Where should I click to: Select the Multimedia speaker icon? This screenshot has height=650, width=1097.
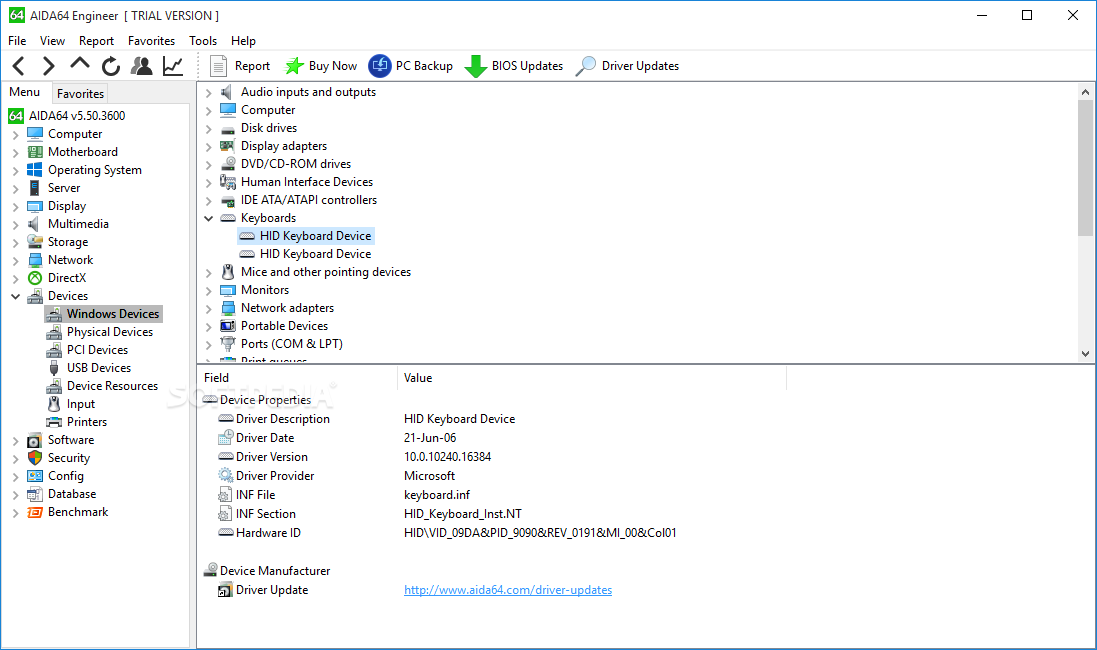pyautogui.click(x=34, y=224)
